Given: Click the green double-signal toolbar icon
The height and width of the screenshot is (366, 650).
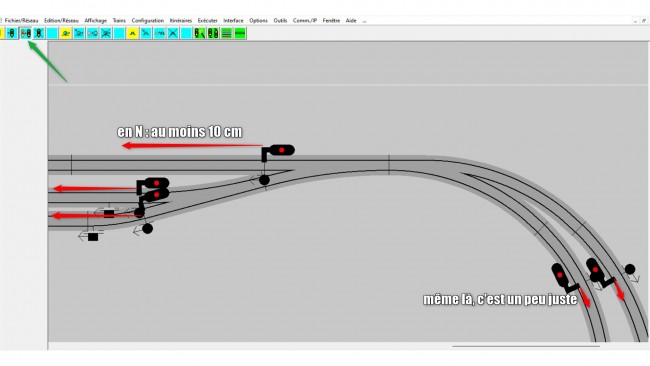Looking at the screenshot, I should (x=213, y=33).
